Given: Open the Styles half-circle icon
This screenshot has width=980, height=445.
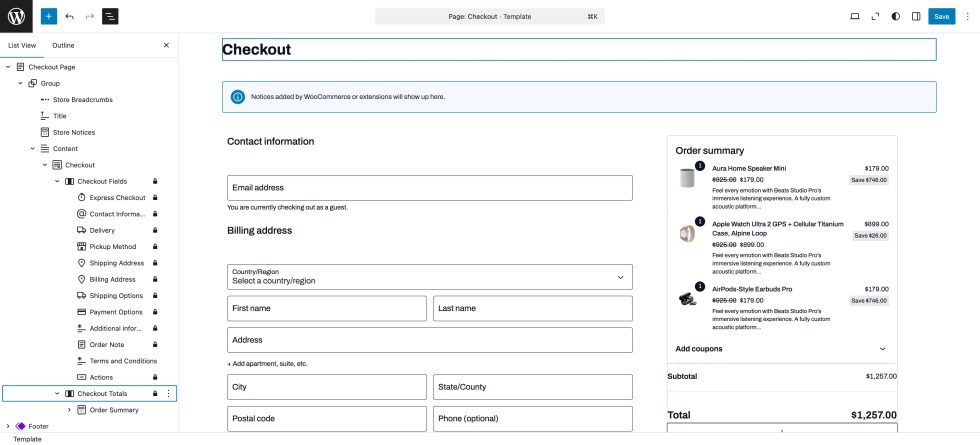Looking at the screenshot, I should (x=896, y=16).
